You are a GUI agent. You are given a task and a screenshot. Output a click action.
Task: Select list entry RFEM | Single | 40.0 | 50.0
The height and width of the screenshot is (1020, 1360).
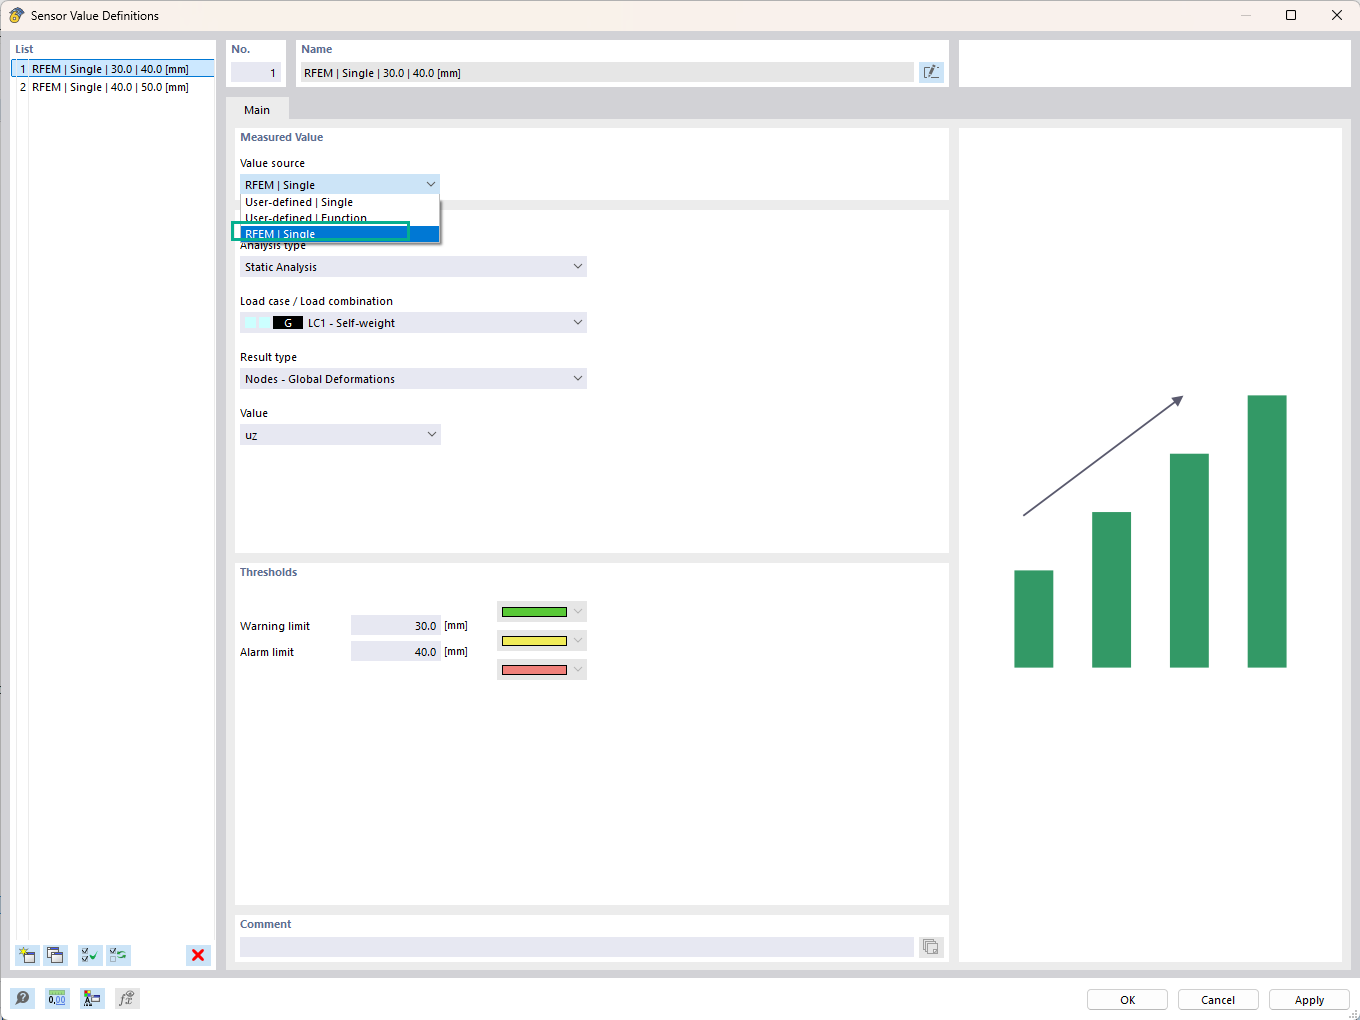click(x=111, y=87)
